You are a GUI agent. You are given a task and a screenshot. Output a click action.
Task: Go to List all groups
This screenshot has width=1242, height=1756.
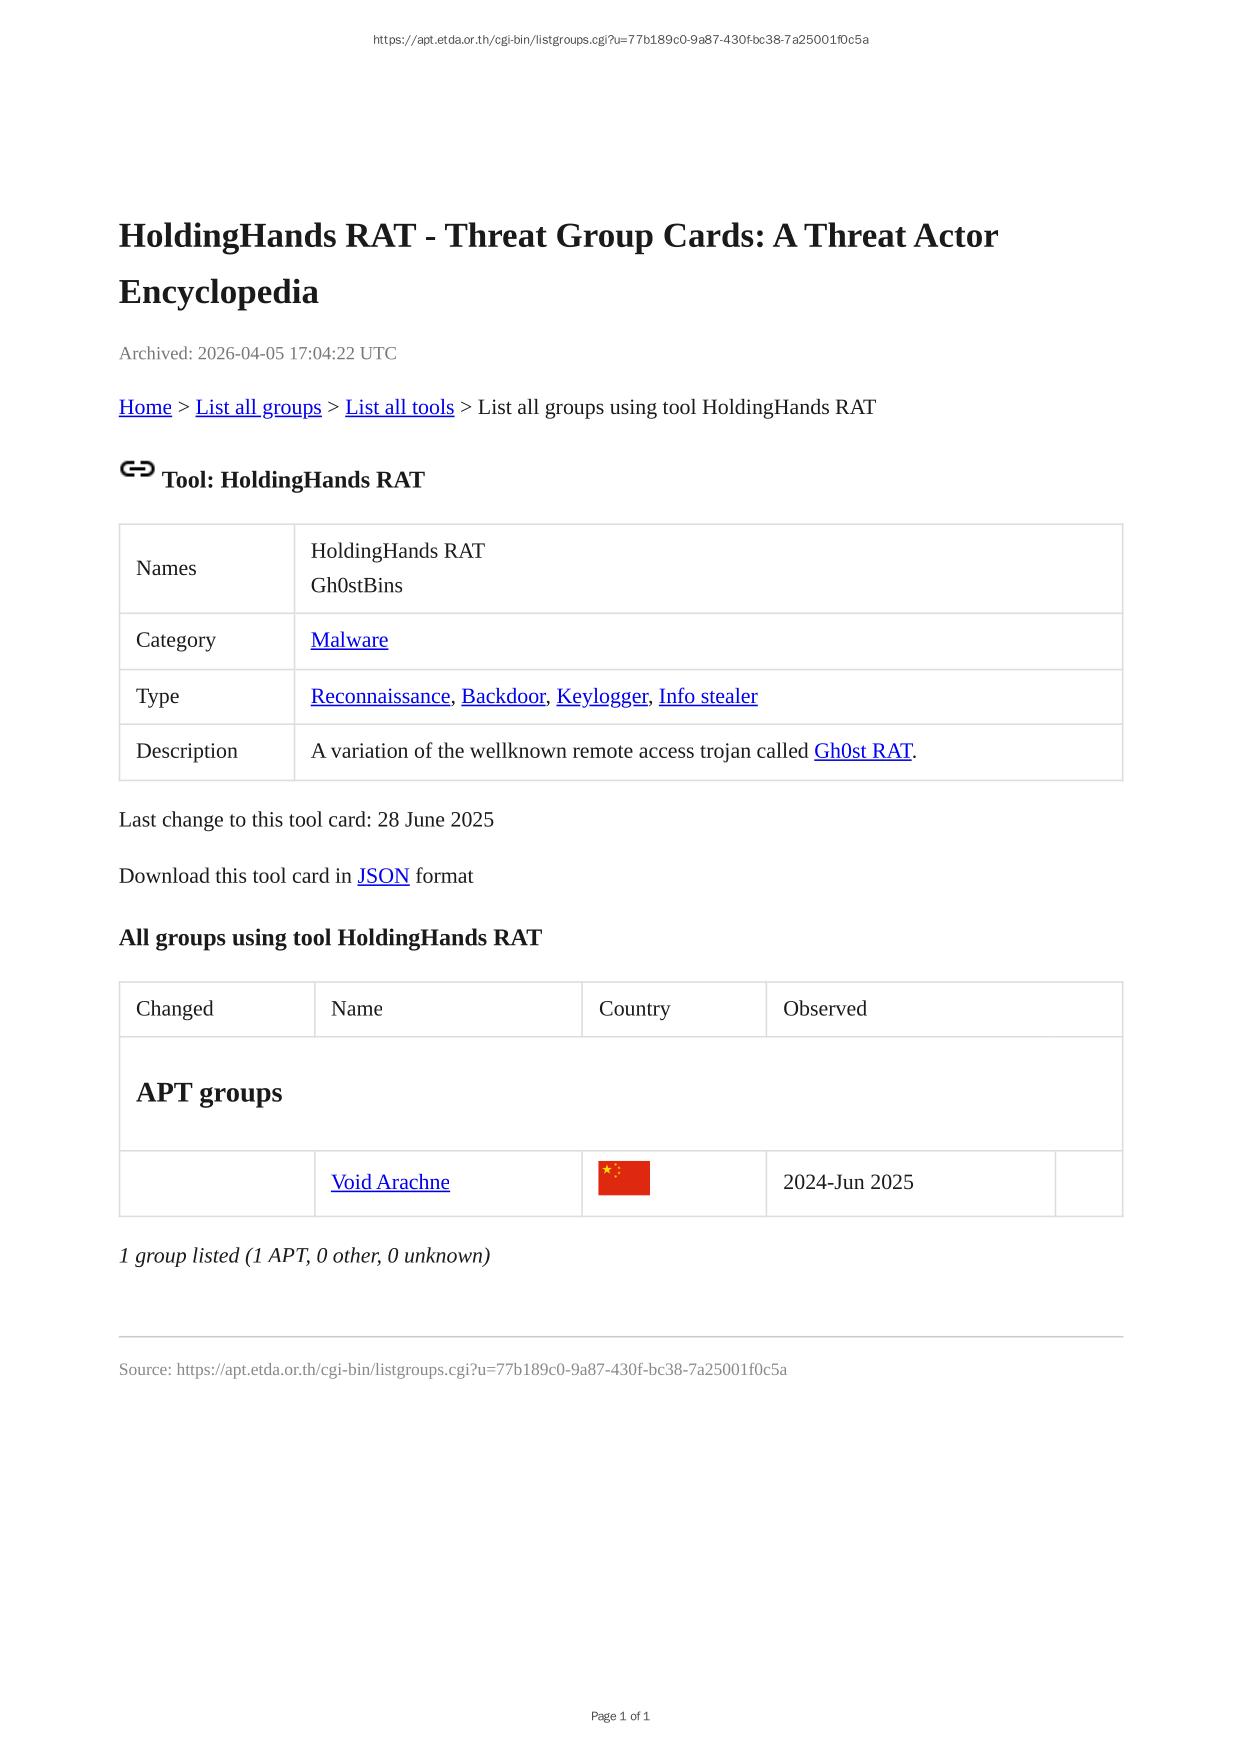pyautogui.click(x=258, y=407)
